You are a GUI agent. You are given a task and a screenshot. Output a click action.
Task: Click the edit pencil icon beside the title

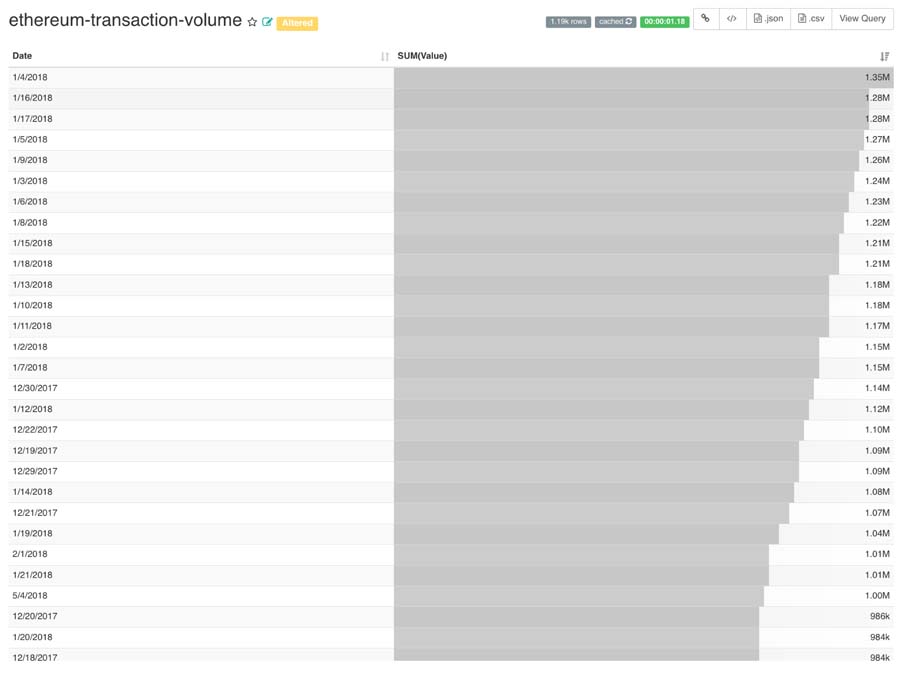coord(267,22)
